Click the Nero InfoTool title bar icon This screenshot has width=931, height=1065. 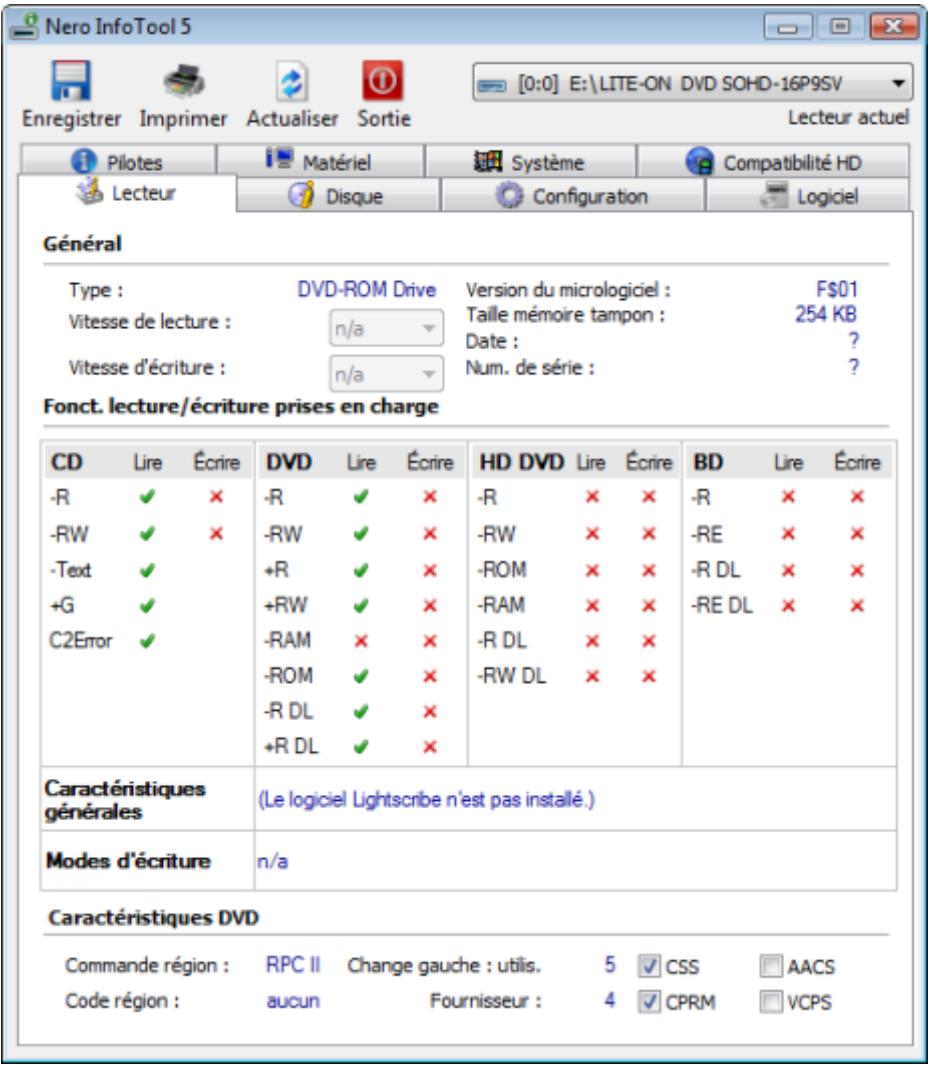tap(24, 26)
